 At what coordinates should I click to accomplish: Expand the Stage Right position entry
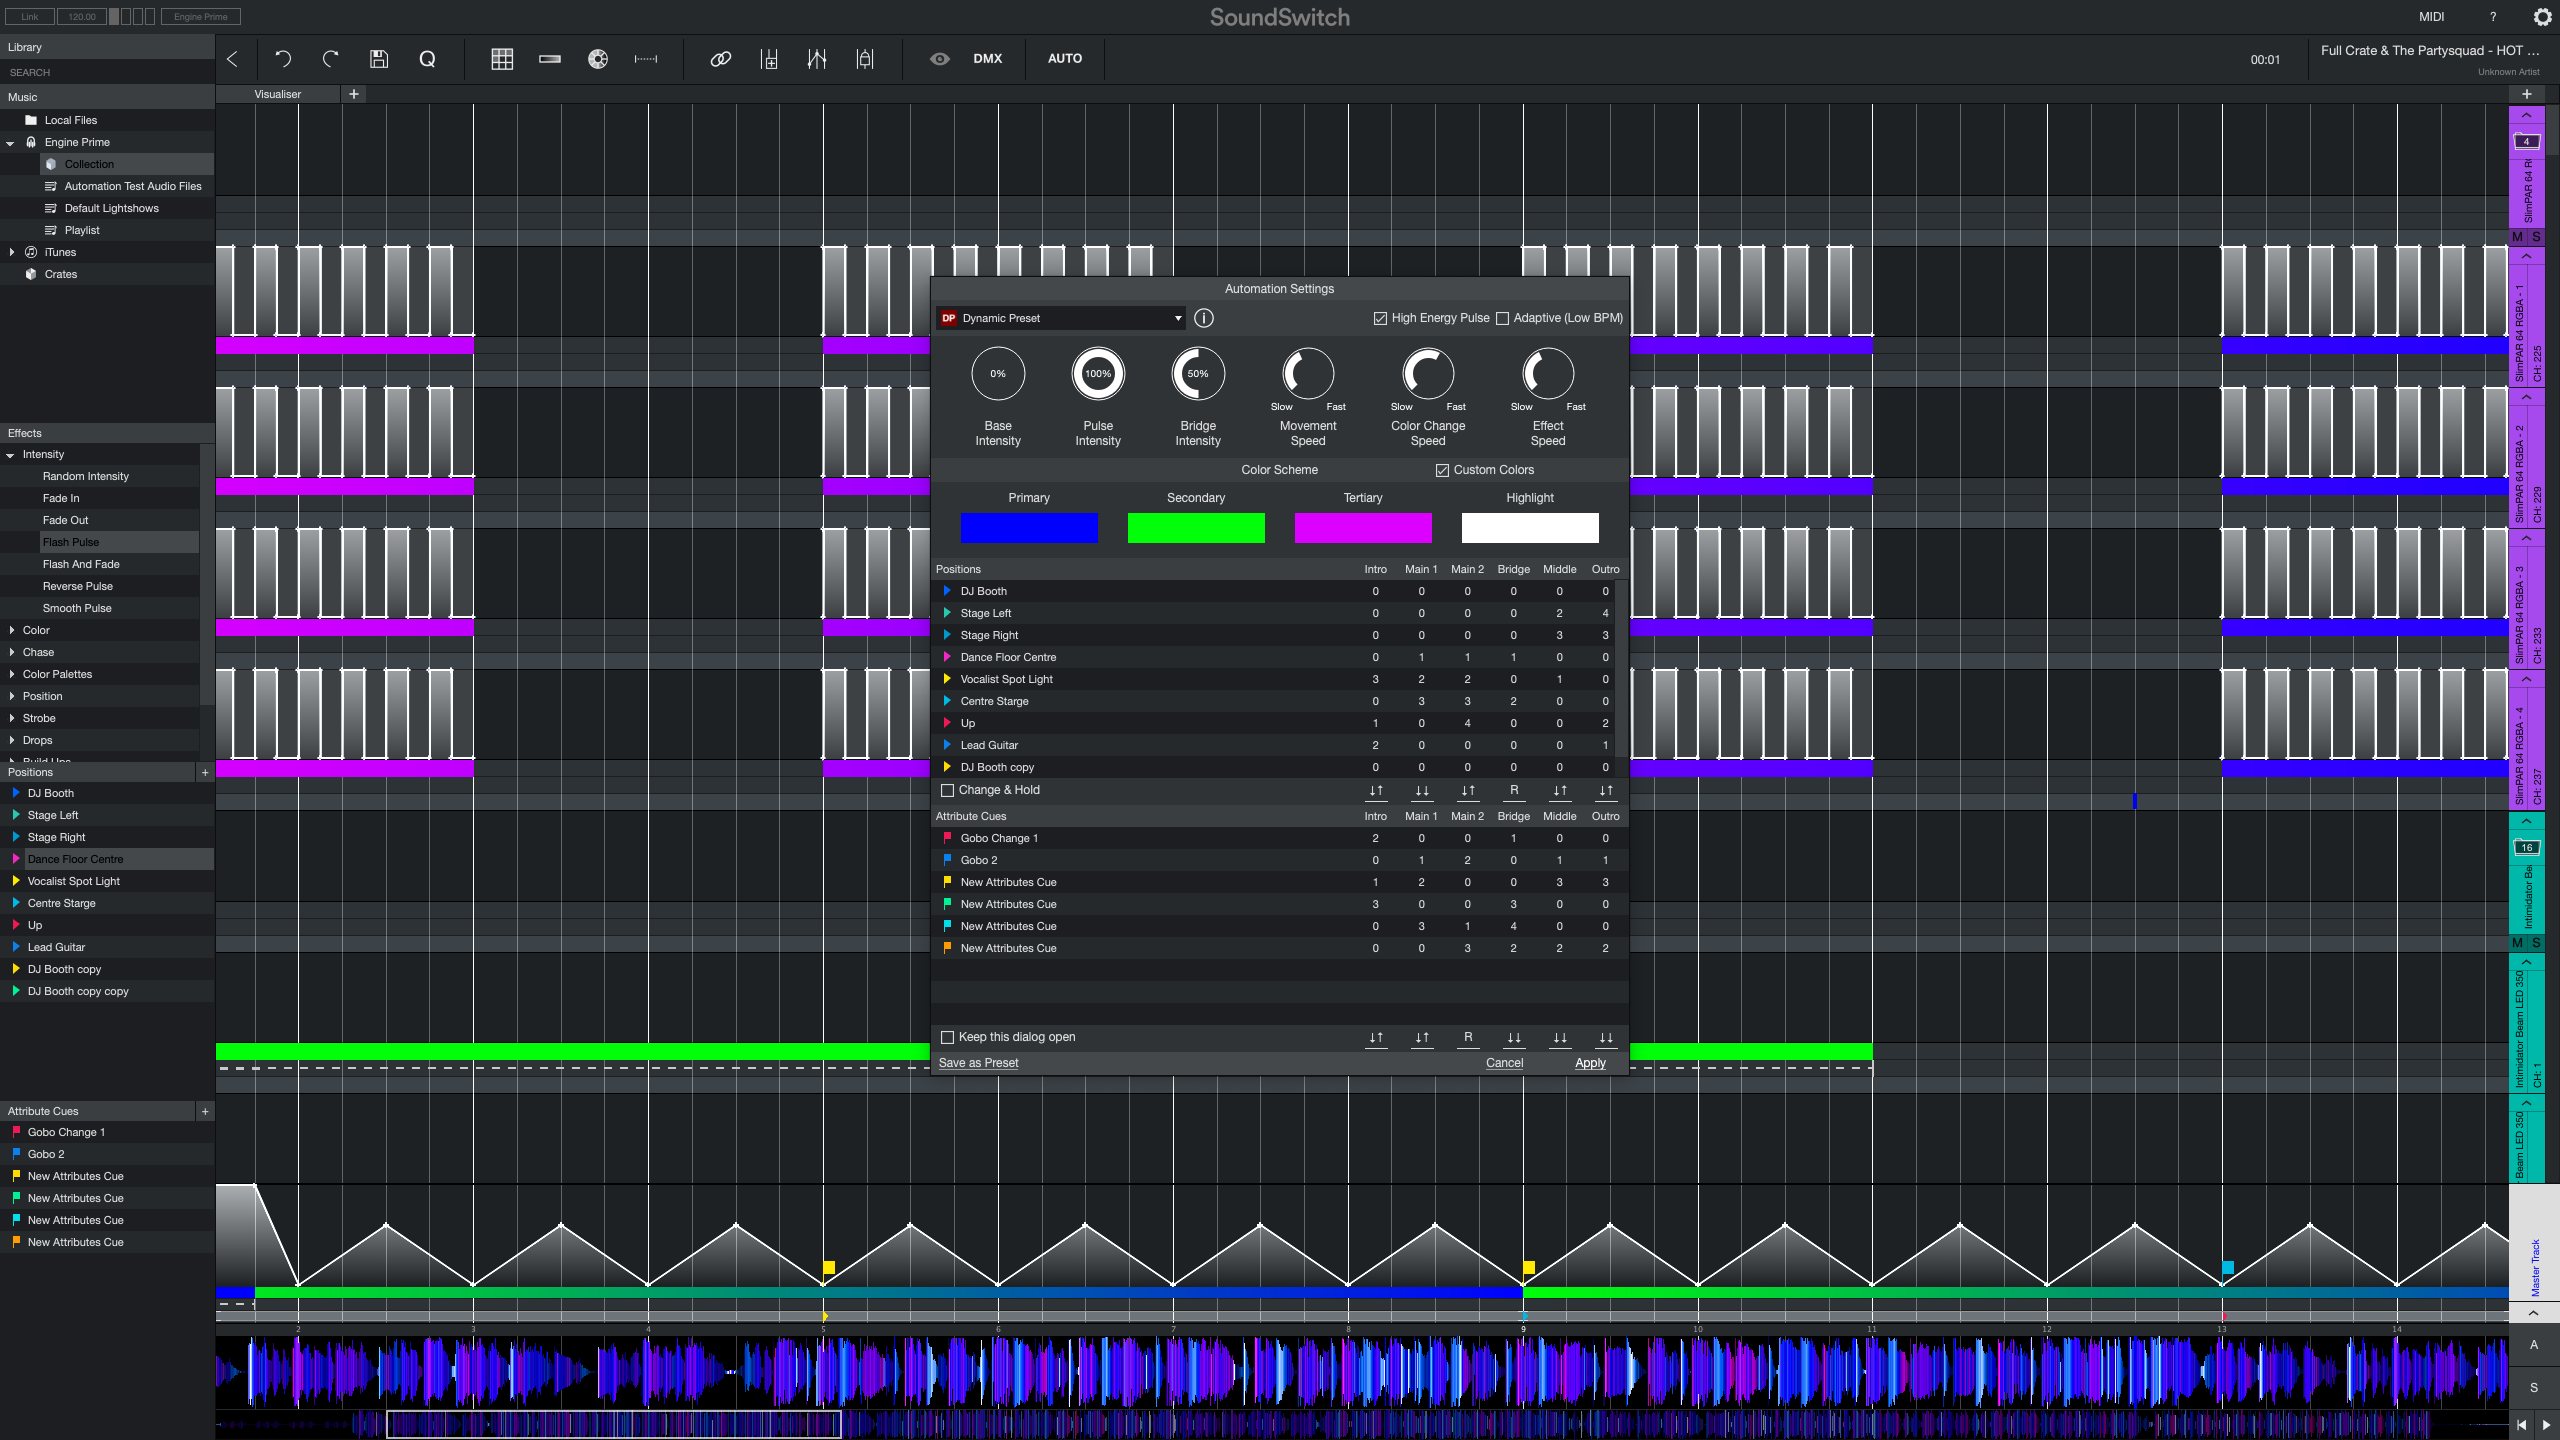coord(948,635)
